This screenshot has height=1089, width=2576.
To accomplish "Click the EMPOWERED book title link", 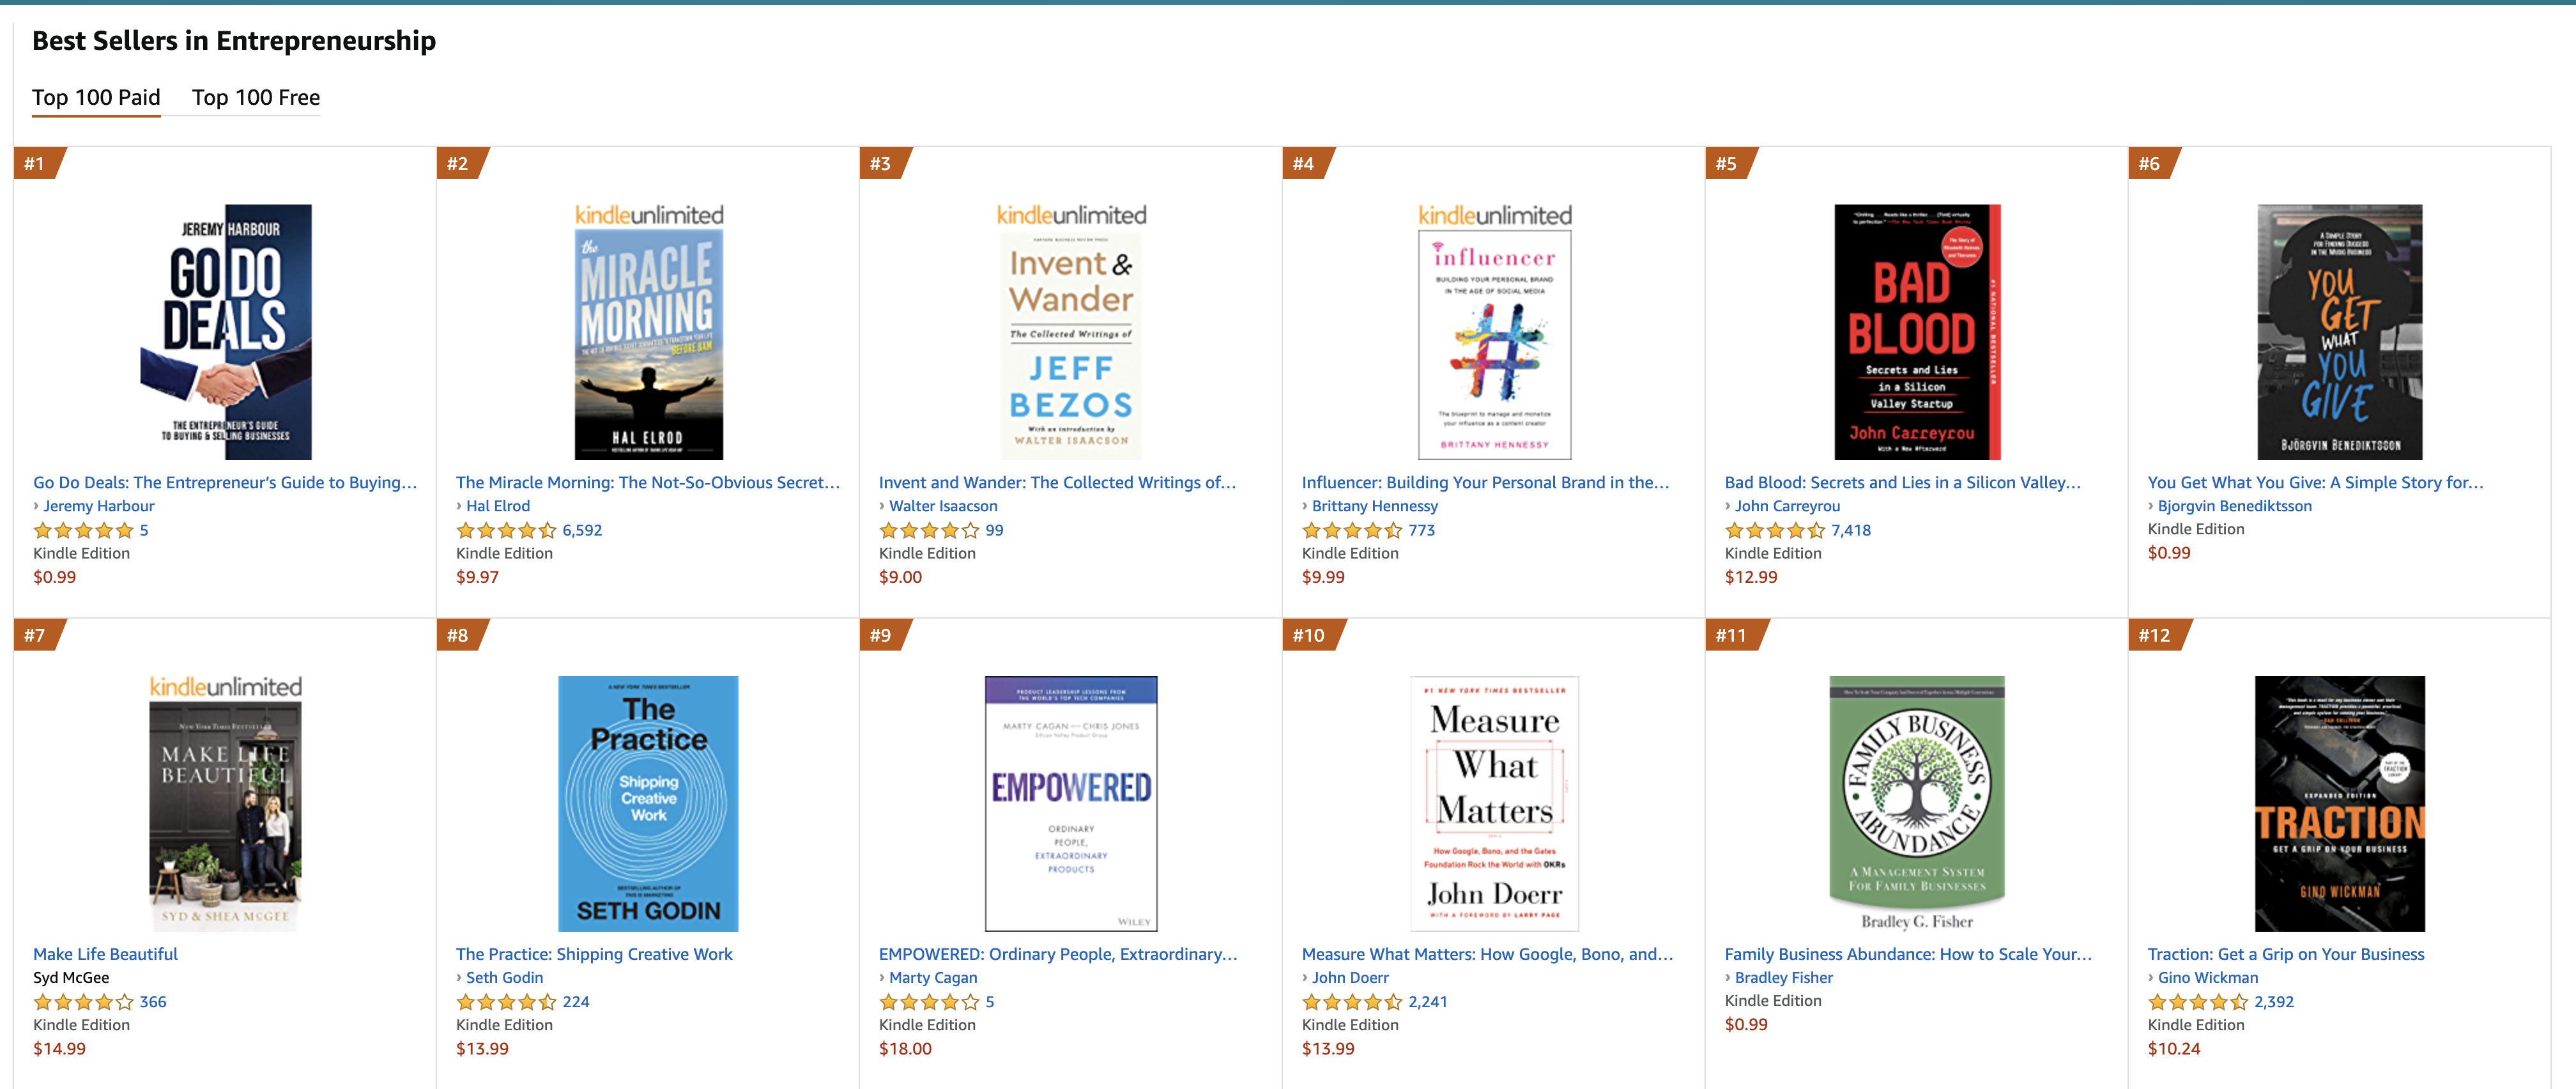I will click(x=1057, y=954).
